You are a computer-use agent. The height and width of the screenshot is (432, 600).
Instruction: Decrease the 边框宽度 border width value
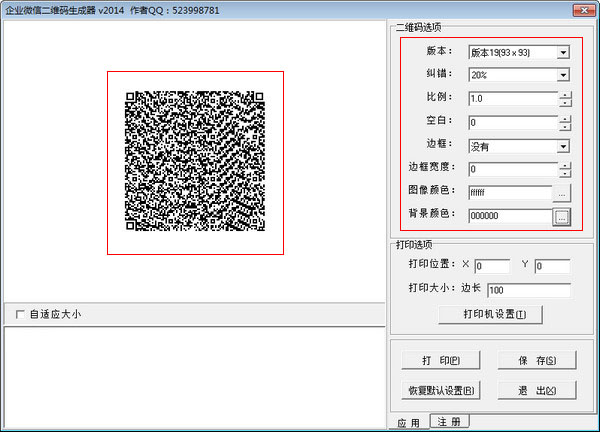tap(565, 173)
